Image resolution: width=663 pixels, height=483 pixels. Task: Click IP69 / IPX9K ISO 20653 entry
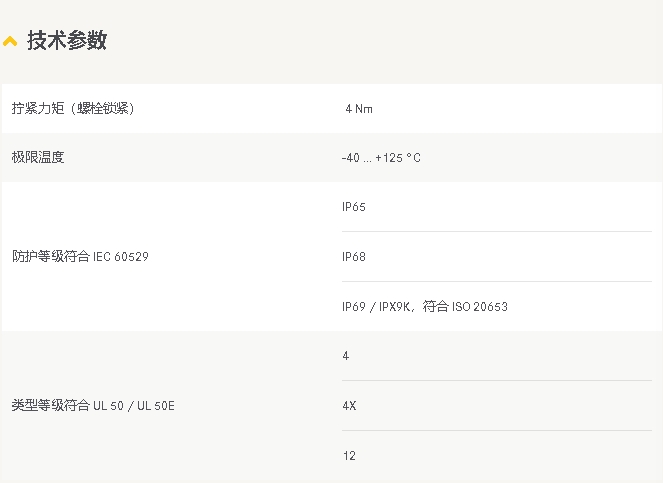click(x=425, y=306)
